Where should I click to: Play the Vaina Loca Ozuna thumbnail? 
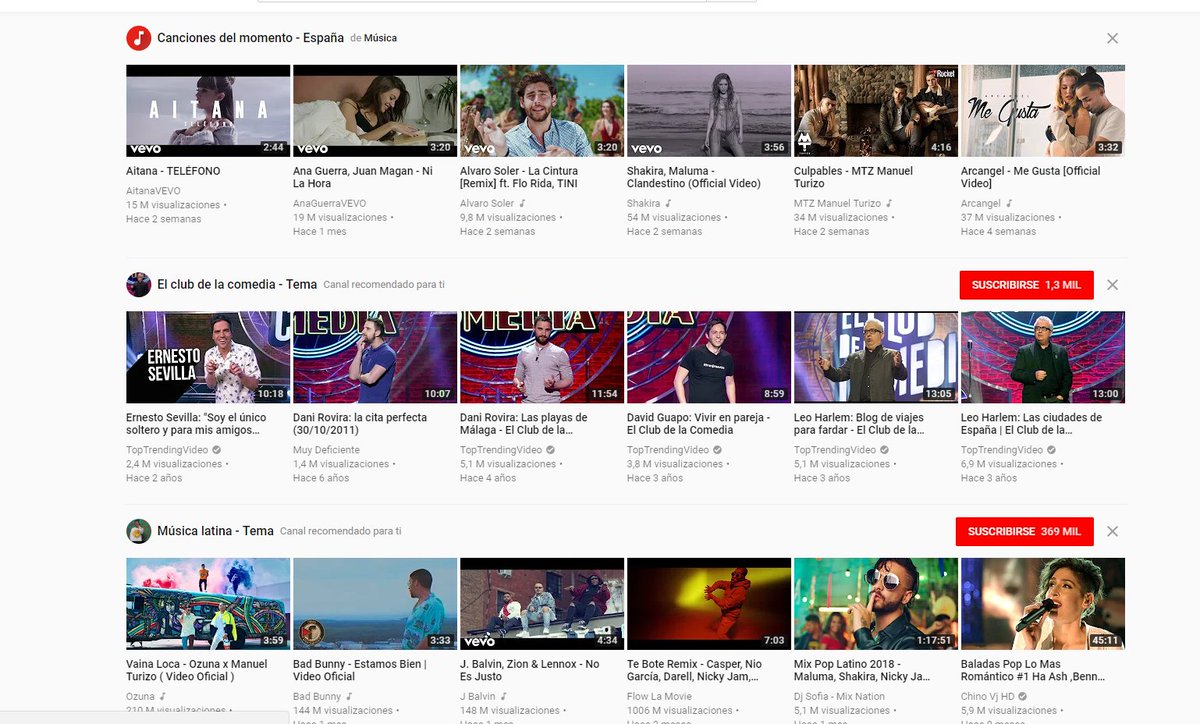208,604
